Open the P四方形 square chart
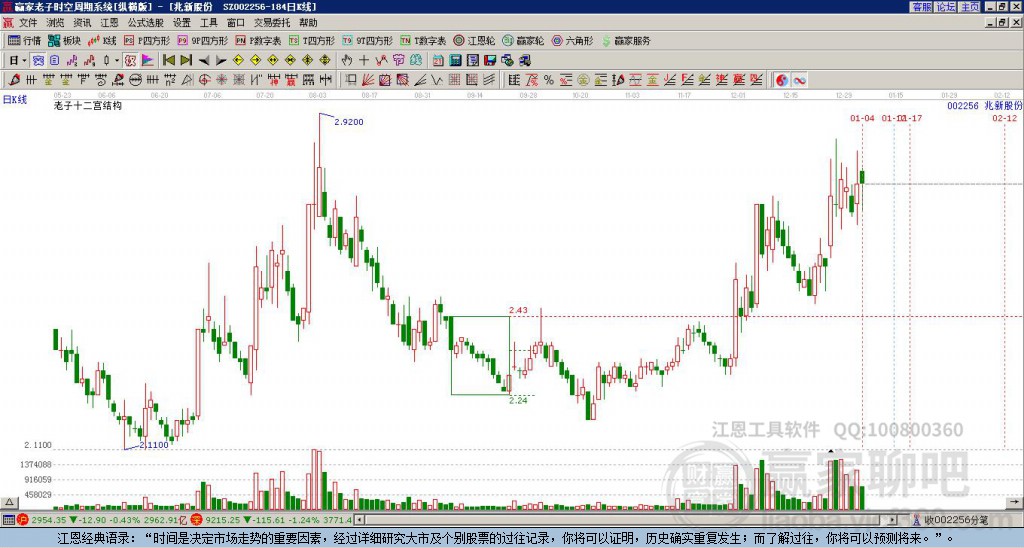This screenshot has height=548, width=1024. tap(147, 40)
